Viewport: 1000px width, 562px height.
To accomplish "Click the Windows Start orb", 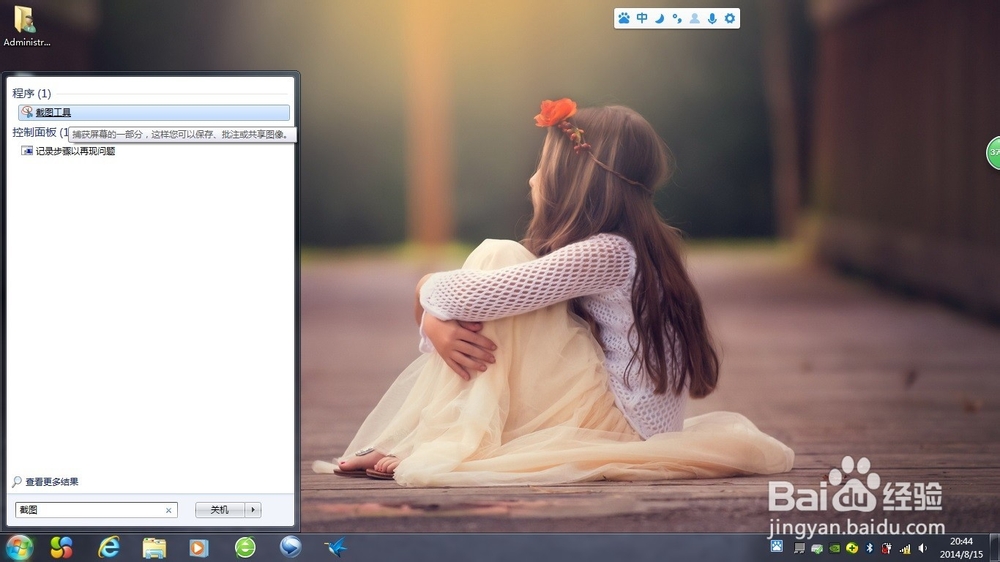I will point(18,547).
